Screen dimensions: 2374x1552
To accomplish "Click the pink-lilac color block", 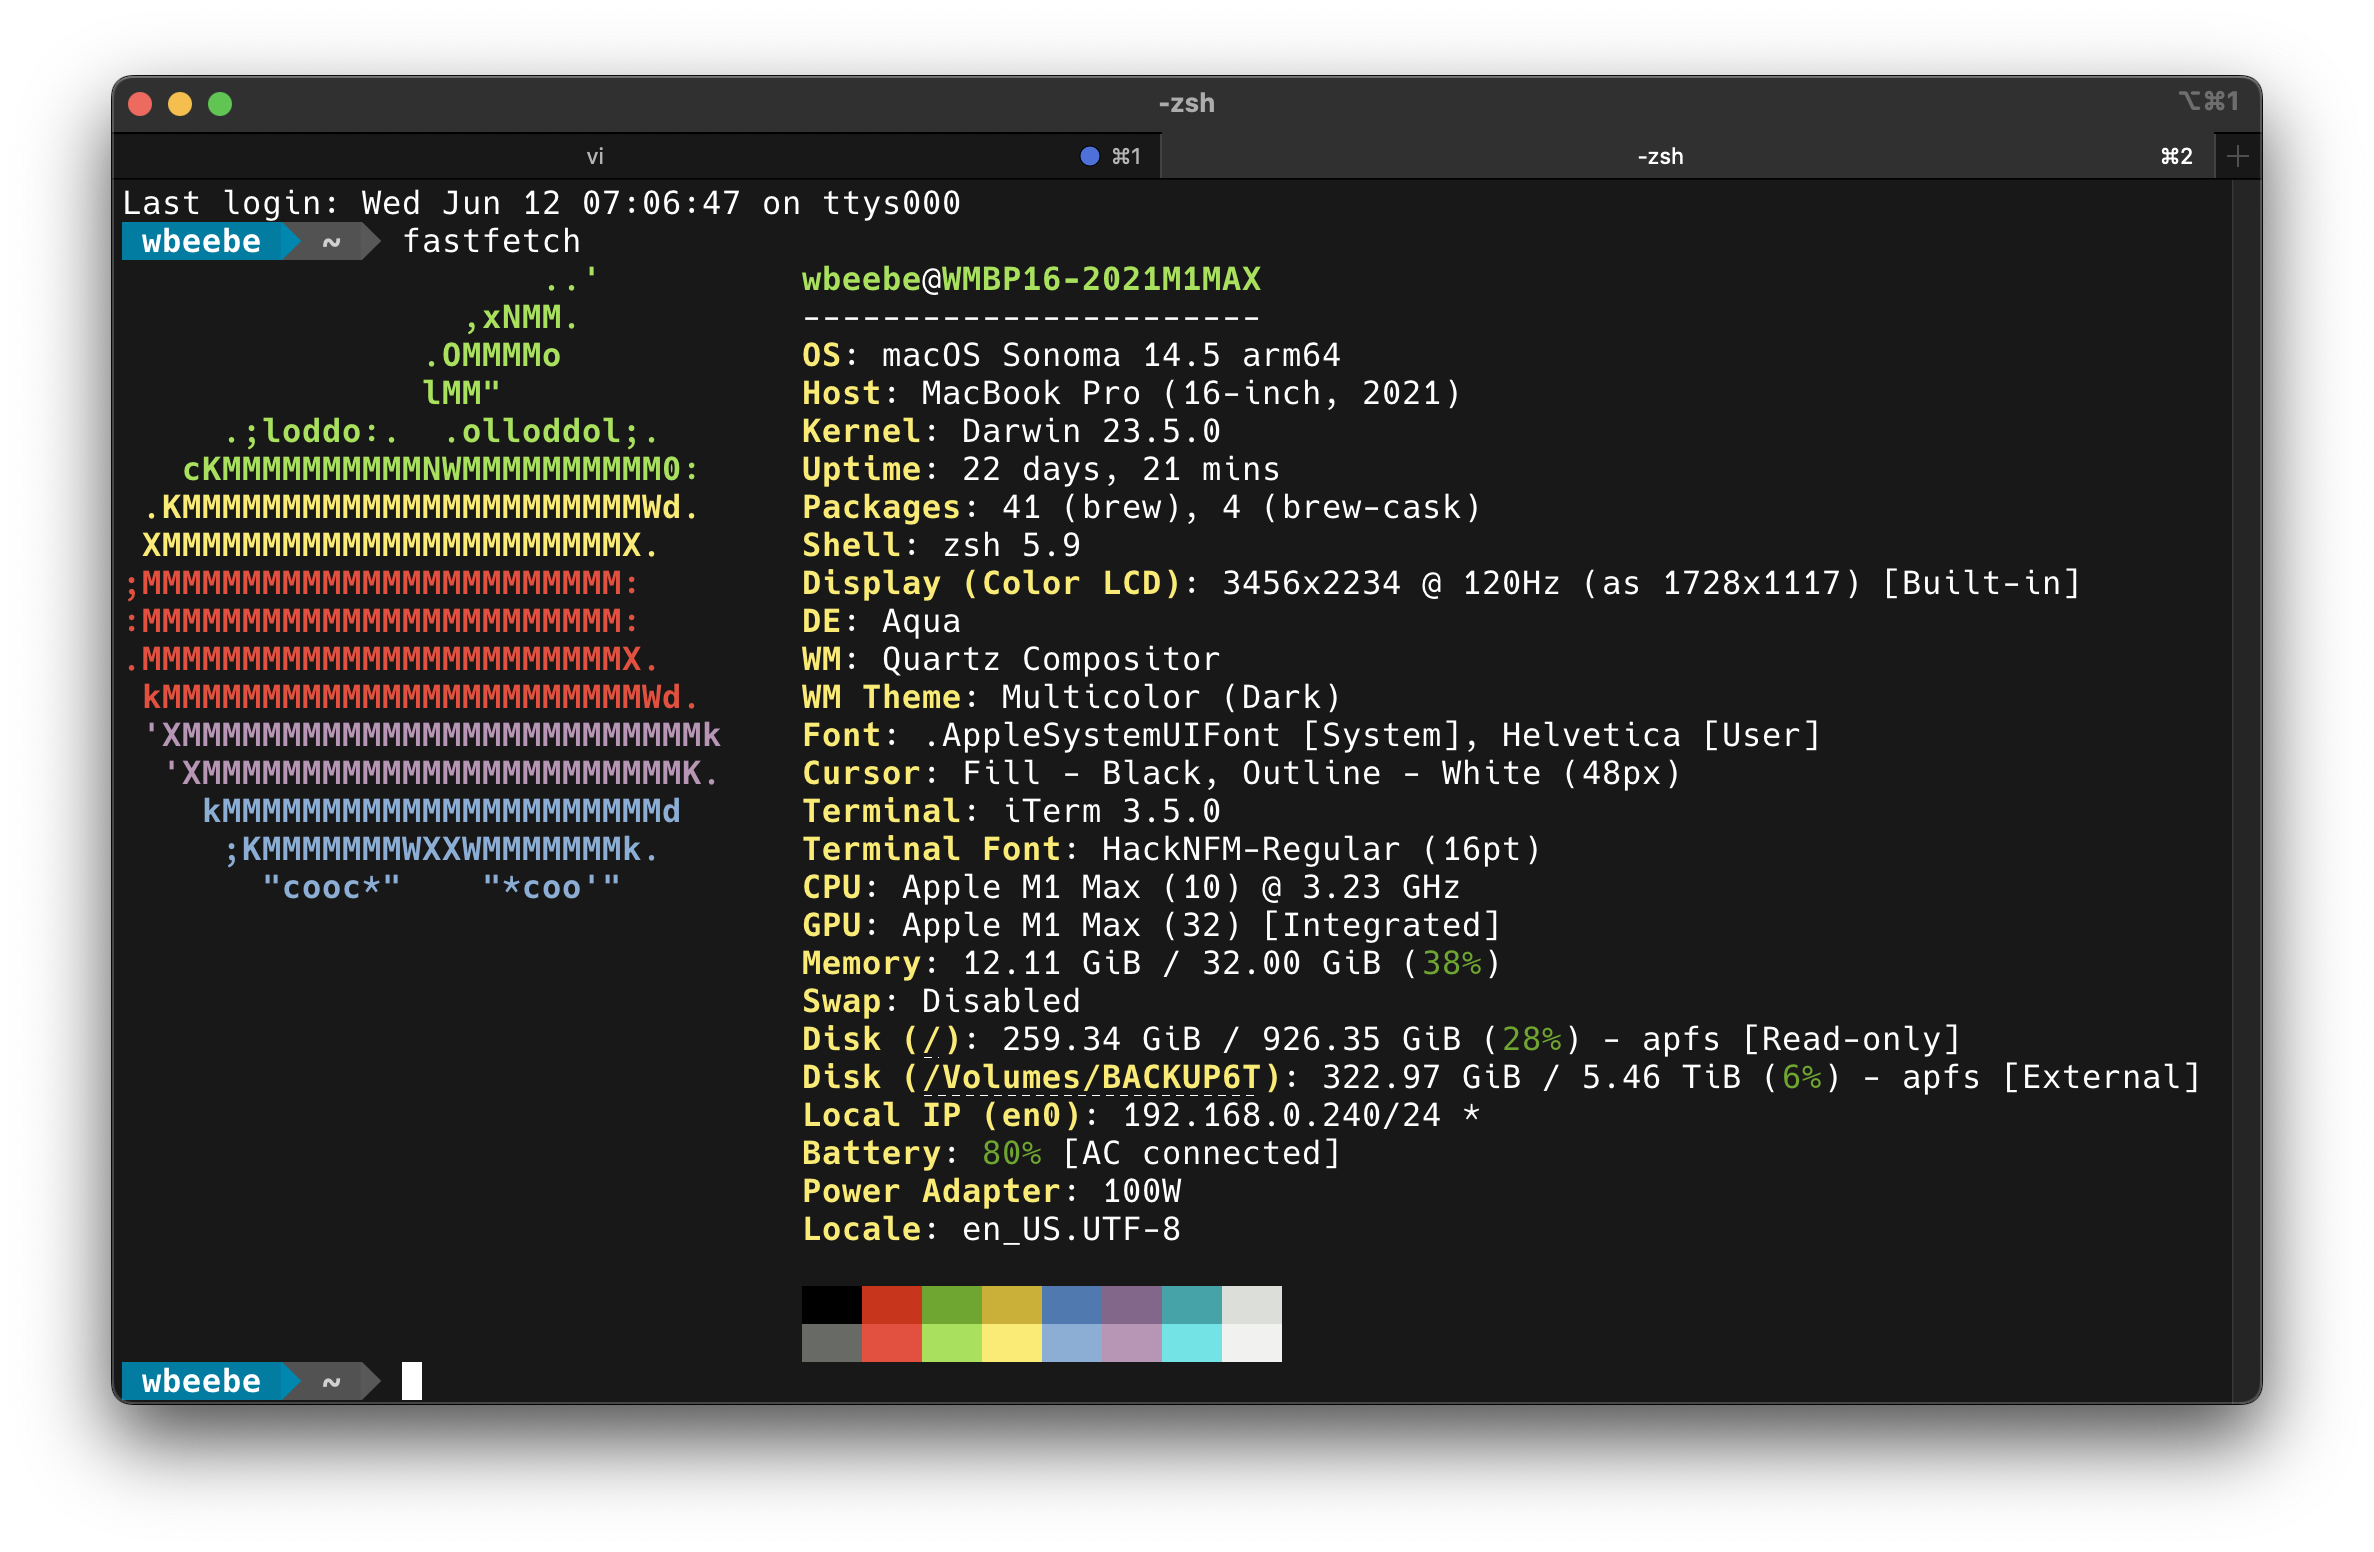I will point(1132,1343).
